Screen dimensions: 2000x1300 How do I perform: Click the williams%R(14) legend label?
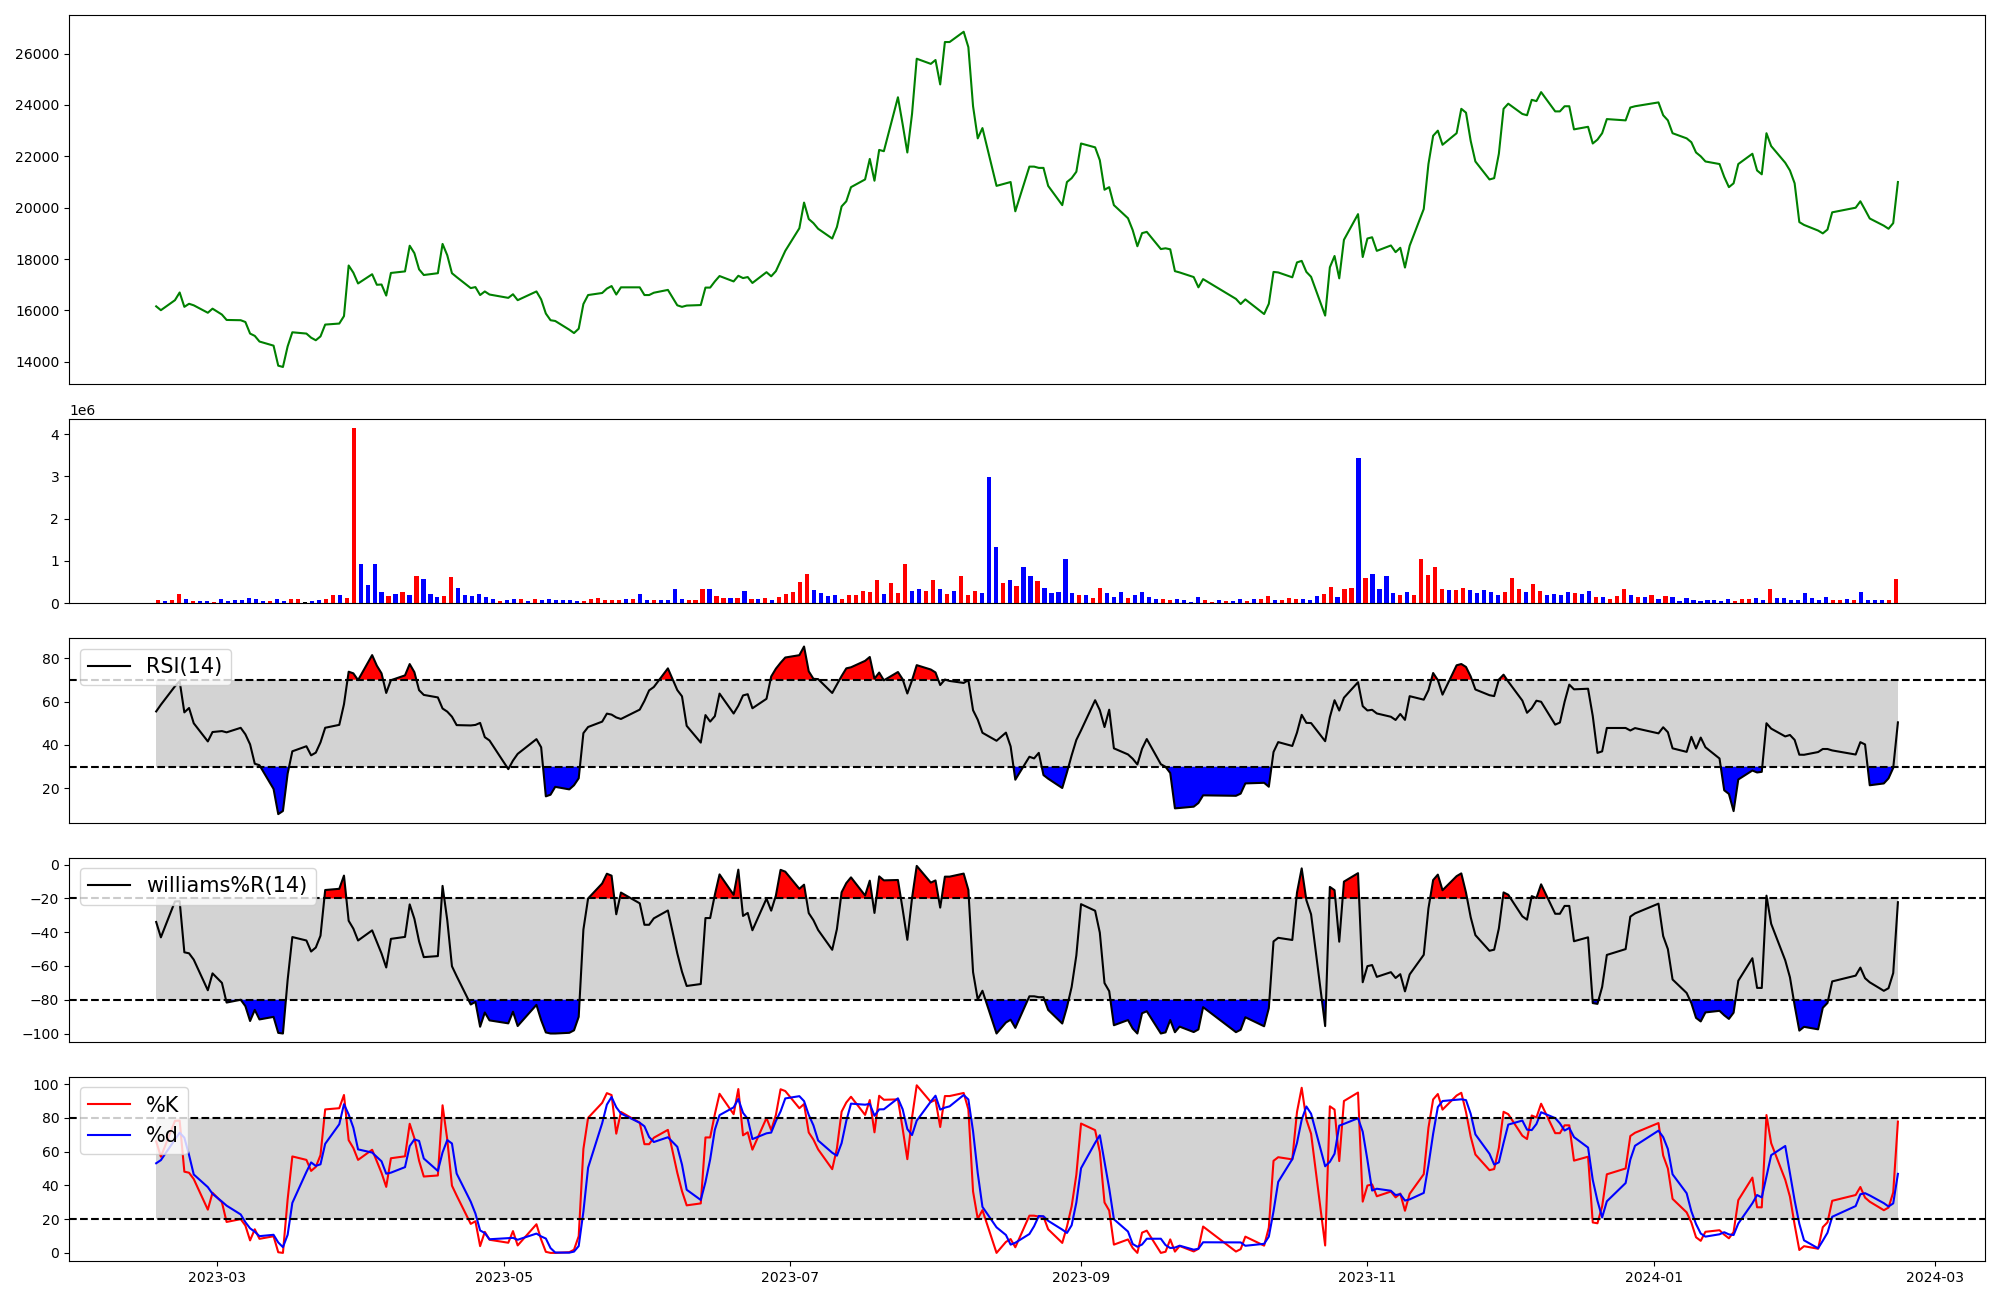226,885
